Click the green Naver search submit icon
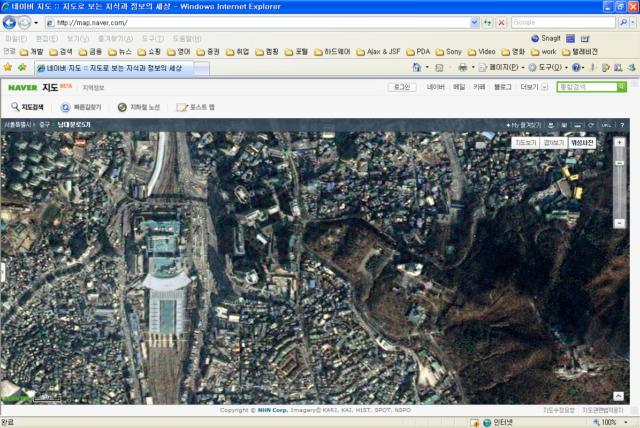The width and height of the screenshot is (640, 428). pos(621,87)
